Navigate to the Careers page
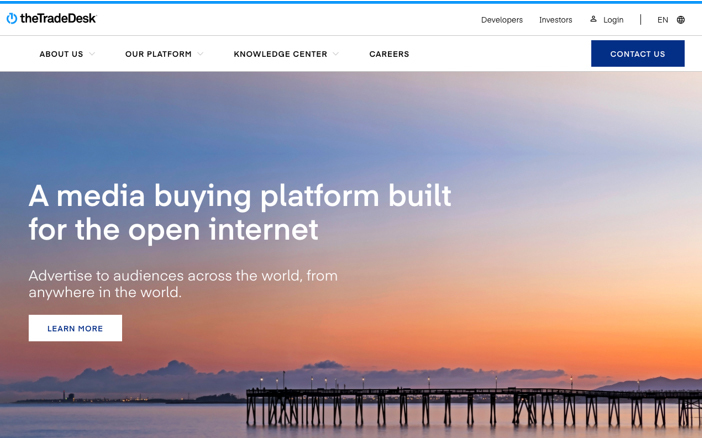The height and width of the screenshot is (438, 702). click(x=389, y=54)
